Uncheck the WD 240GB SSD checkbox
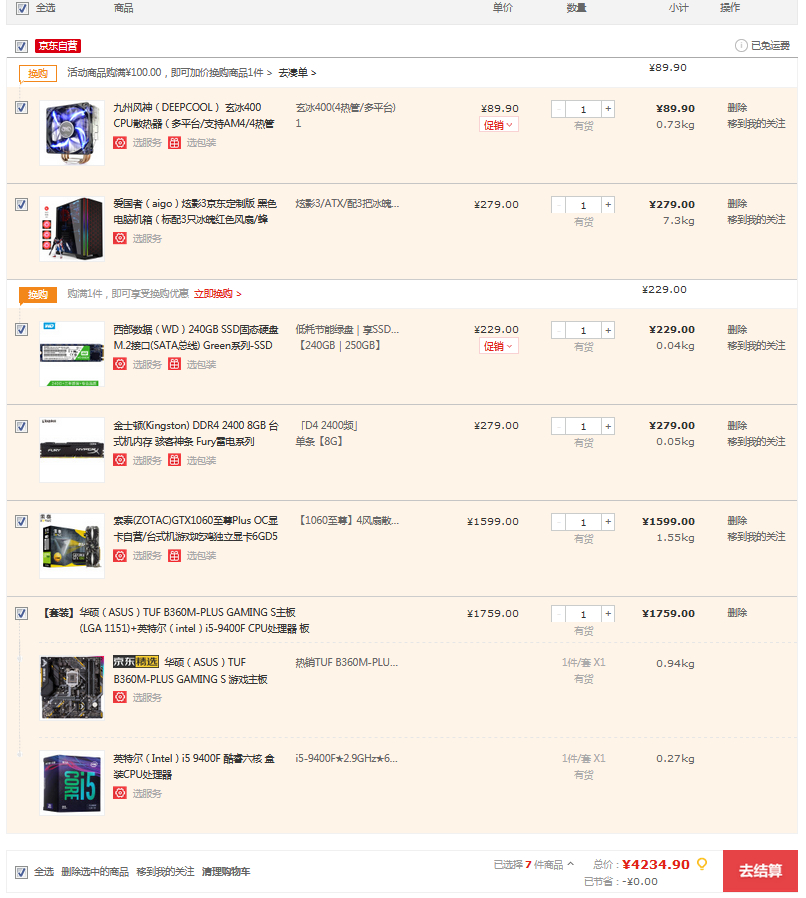Viewport: 806px width, 898px height. 22,329
